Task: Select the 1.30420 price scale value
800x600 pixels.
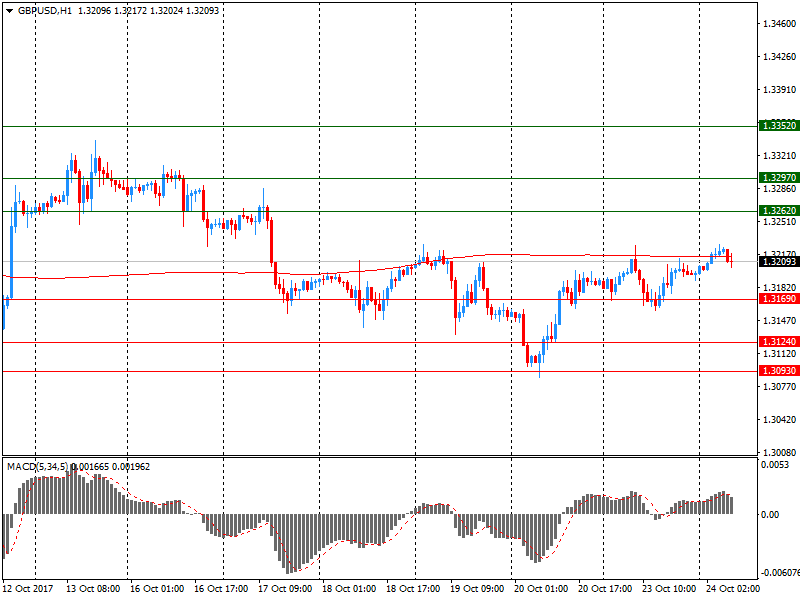Action: 779,419
